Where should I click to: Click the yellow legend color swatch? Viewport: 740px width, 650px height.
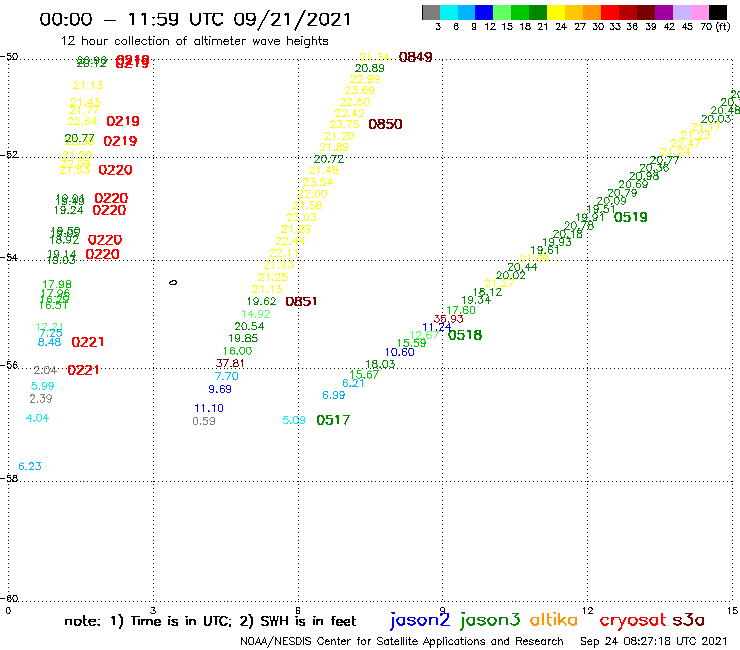(556, 12)
